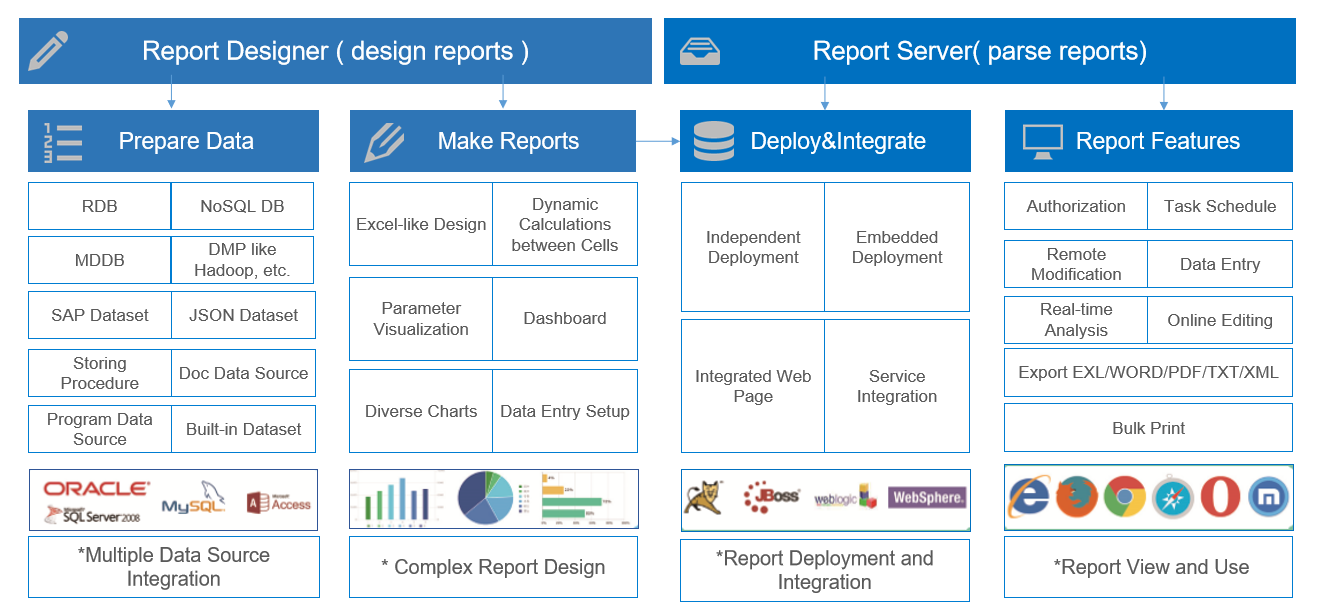Click the numbered list icon in Prepare Data
Screen dimensions: 1317x608
click(62, 142)
